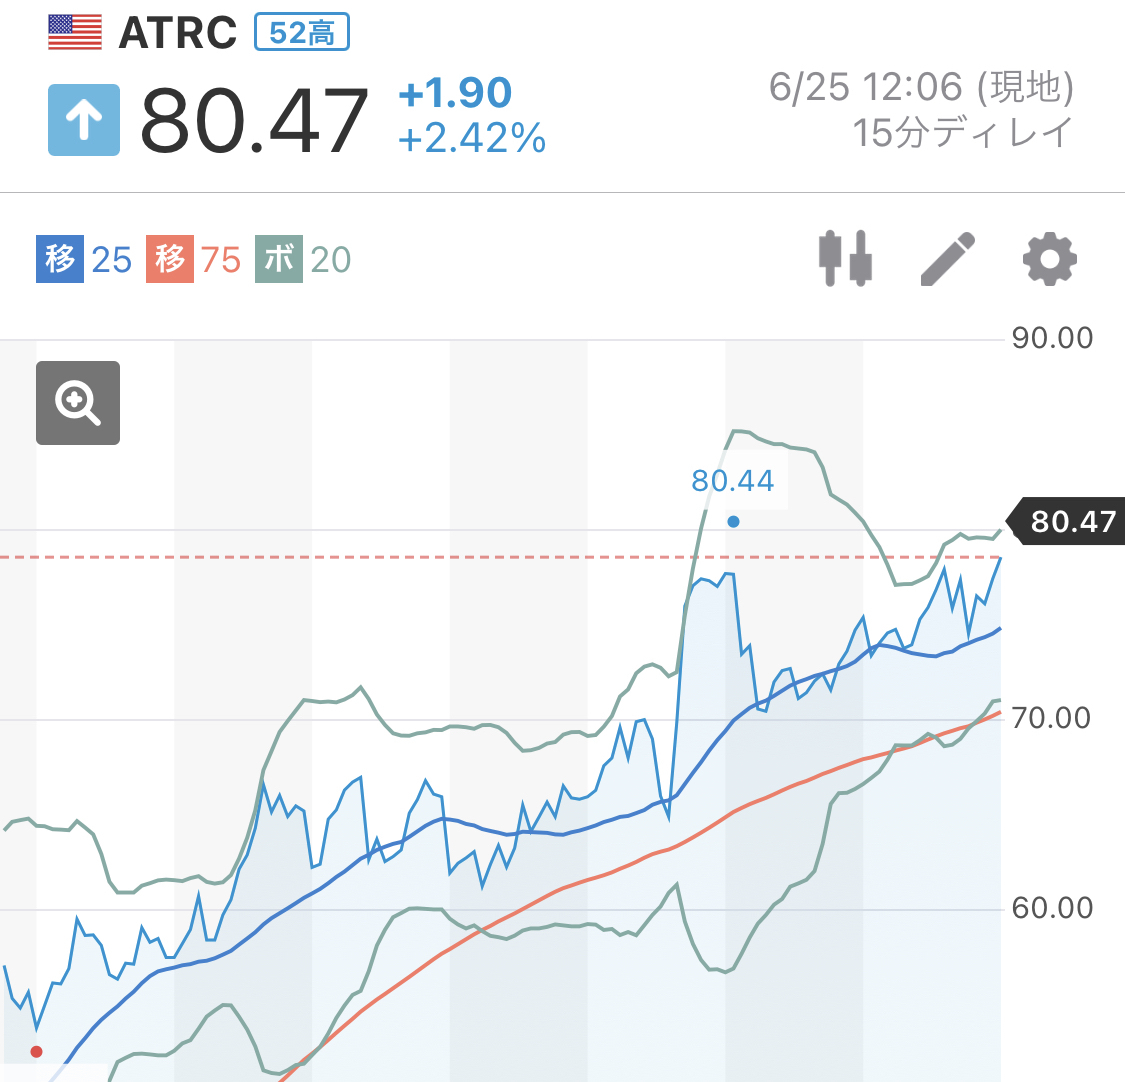Click the 15分ディレイ delay notice
Image resolution: width=1125 pixels, height=1082 pixels.
pos(963,133)
